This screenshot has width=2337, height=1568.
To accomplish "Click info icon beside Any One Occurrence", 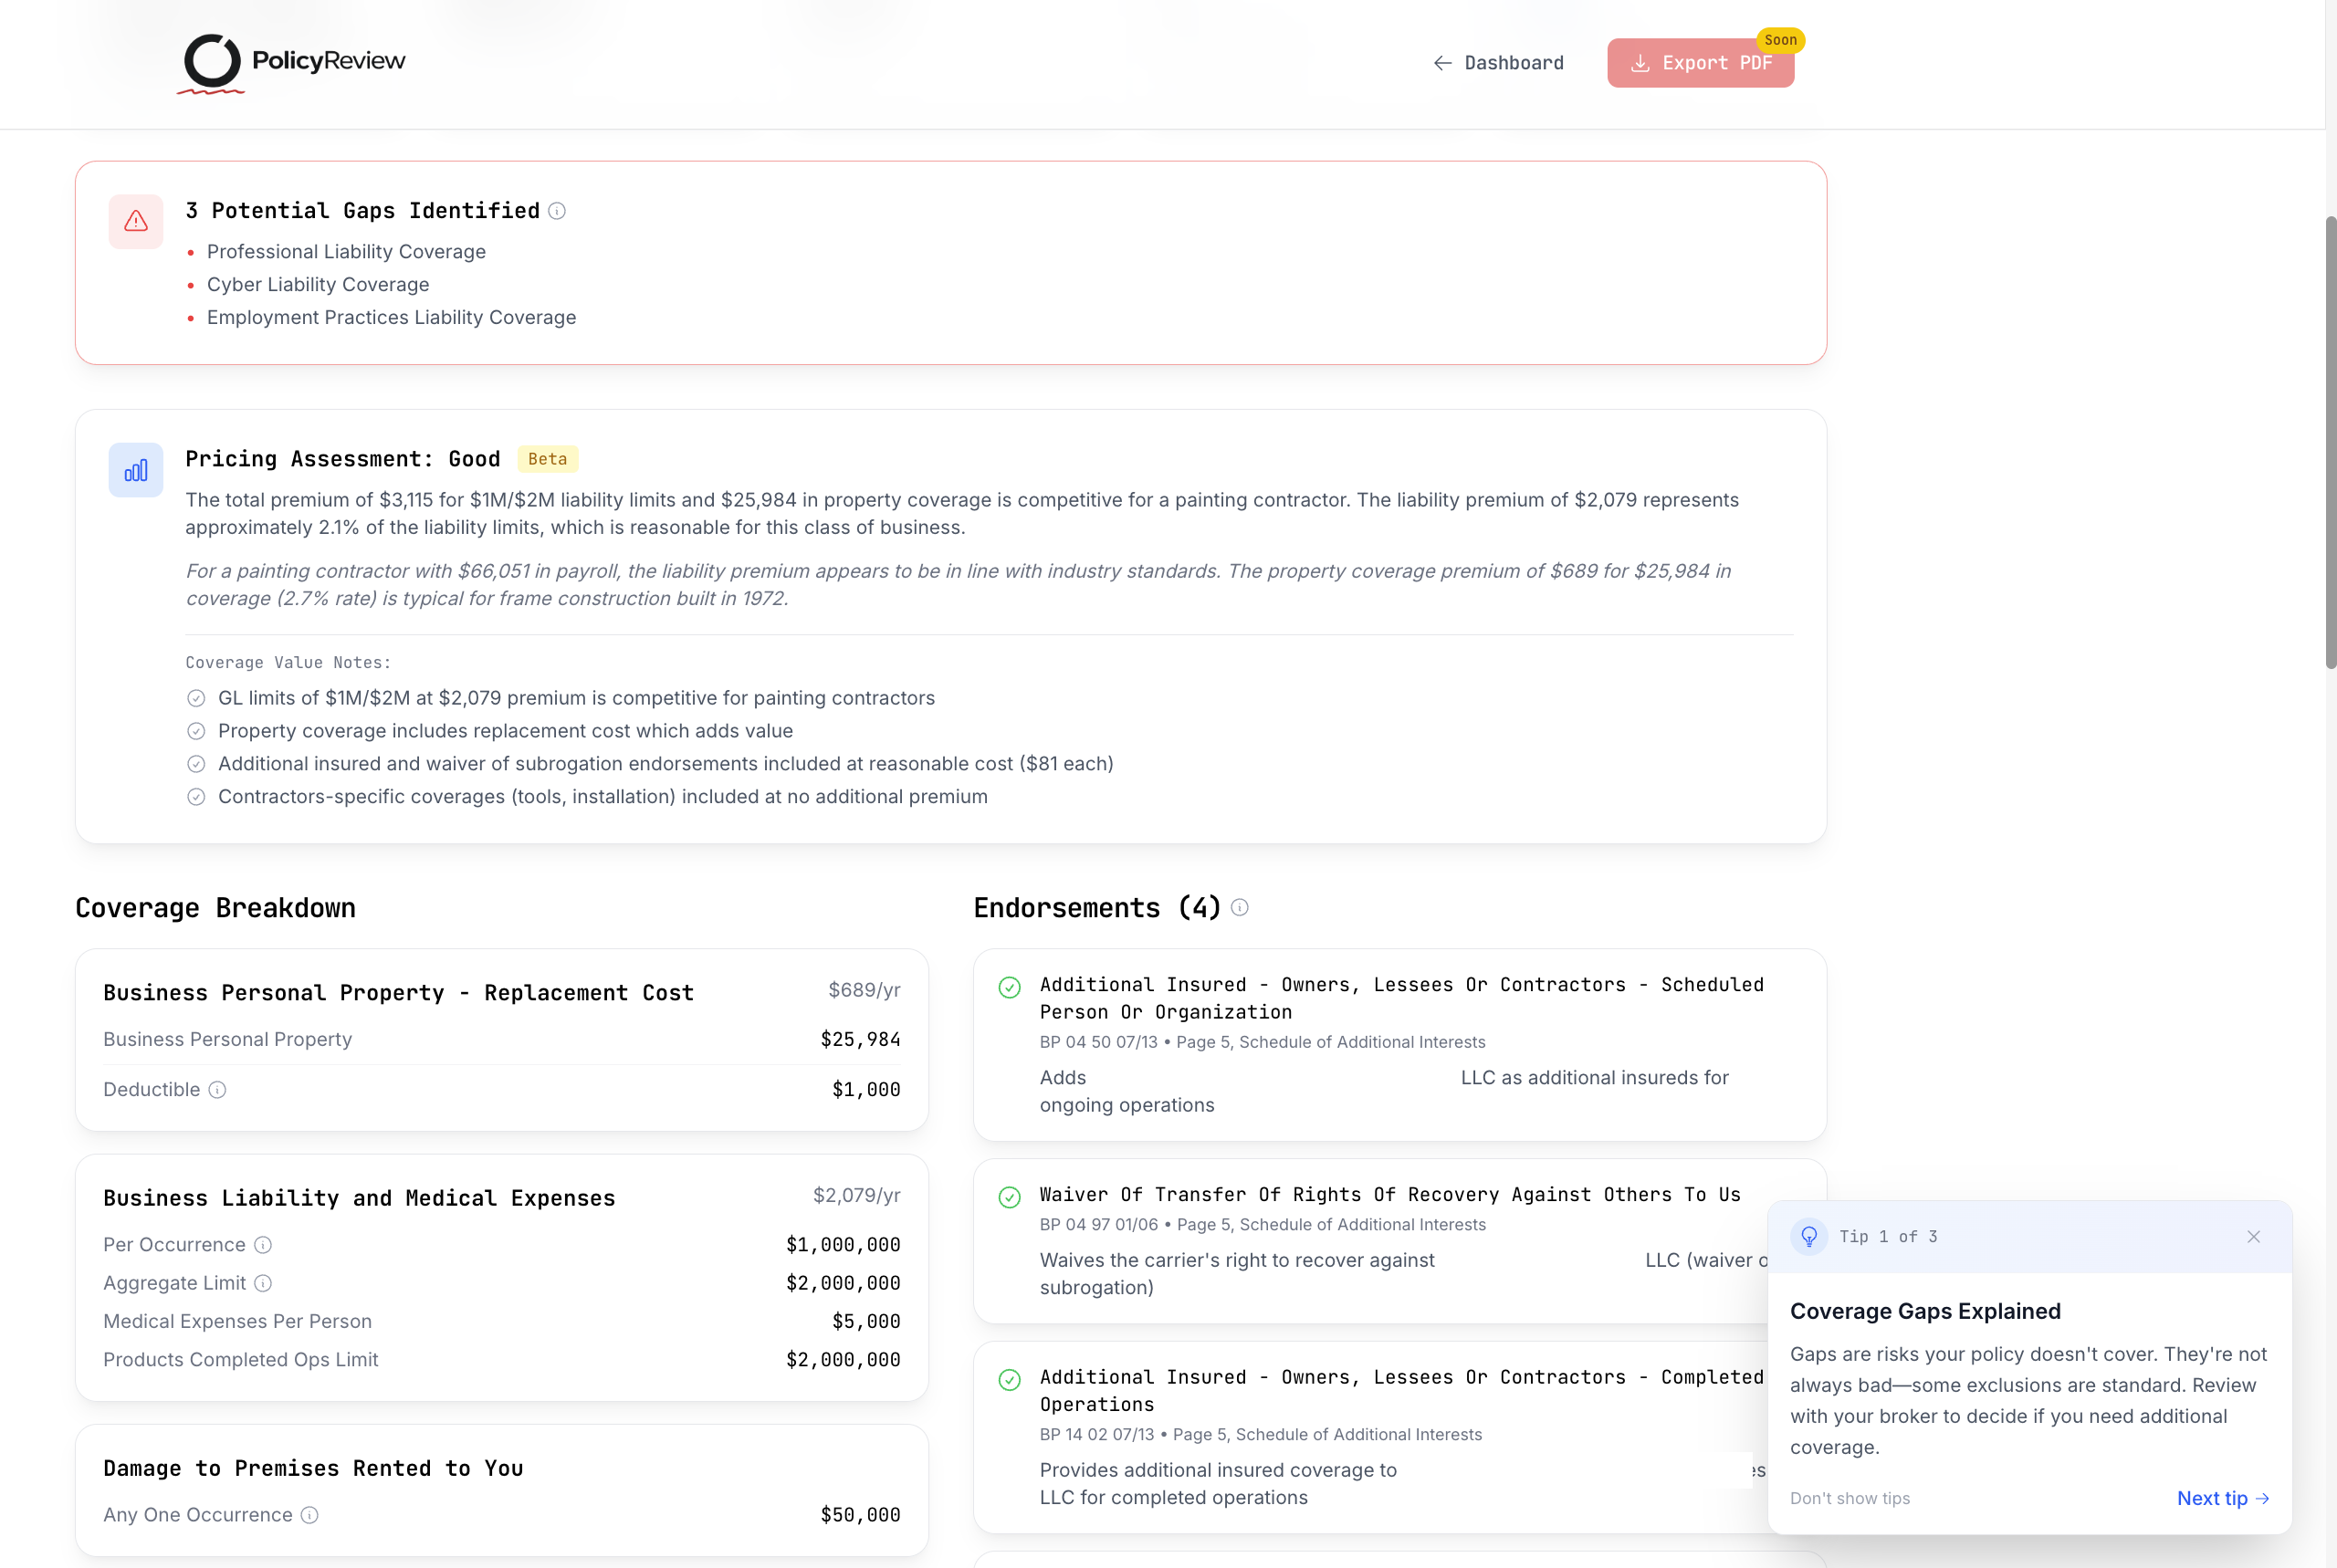I will point(310,1515).
